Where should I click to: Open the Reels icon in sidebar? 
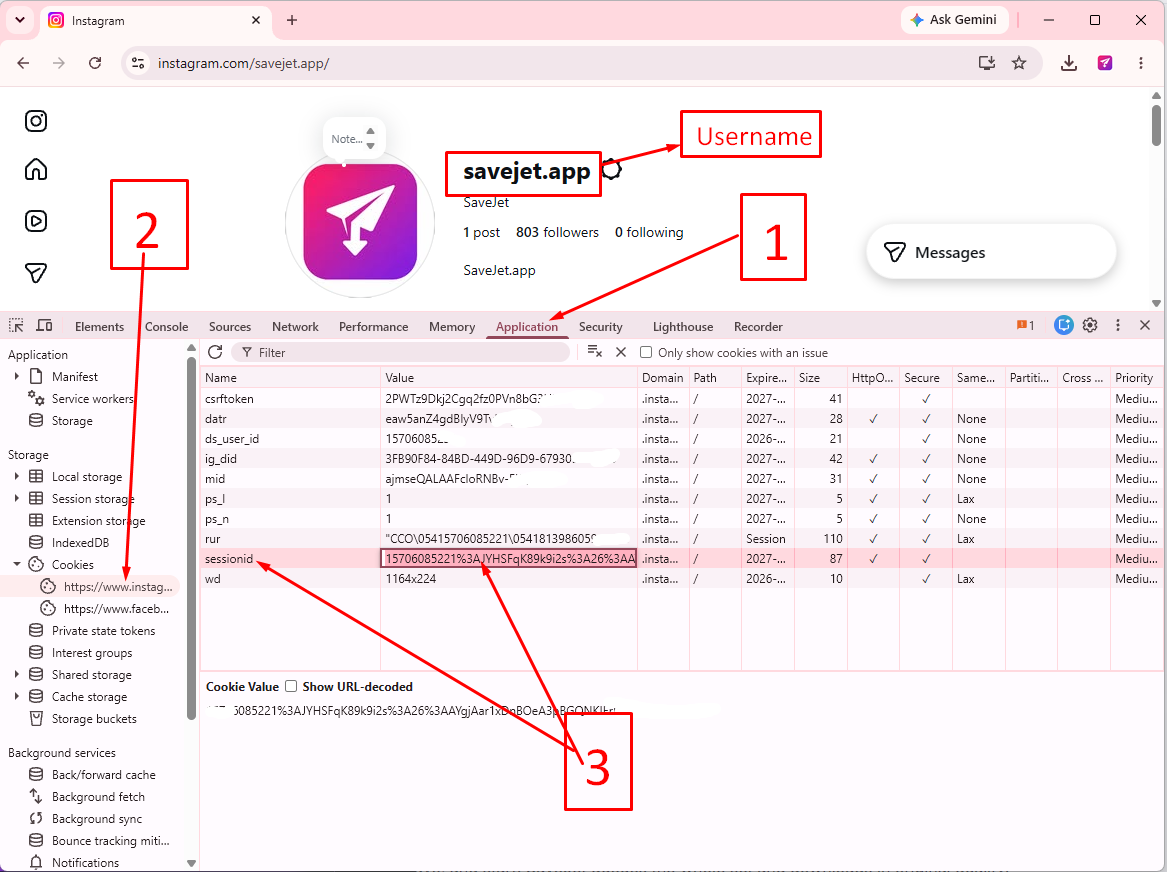click(36, 221)
